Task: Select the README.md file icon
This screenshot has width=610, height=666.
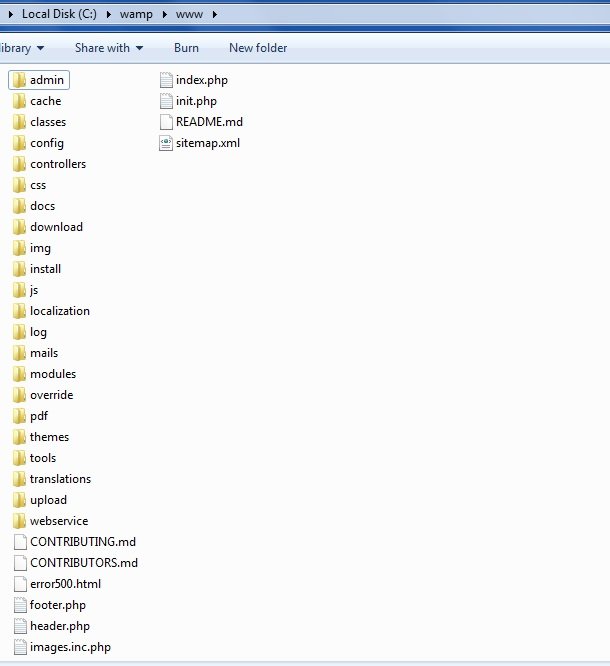Action: click(166, 122)
